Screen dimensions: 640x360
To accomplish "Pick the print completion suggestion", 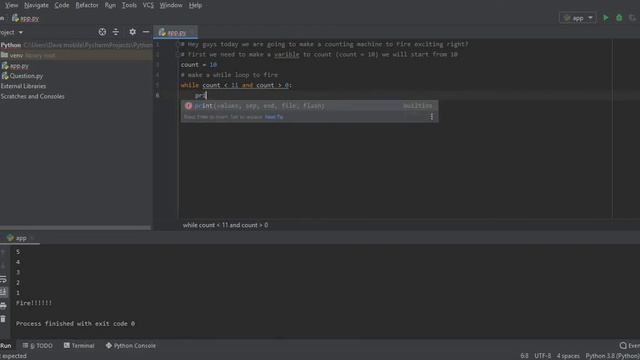I will pos(309,106).
